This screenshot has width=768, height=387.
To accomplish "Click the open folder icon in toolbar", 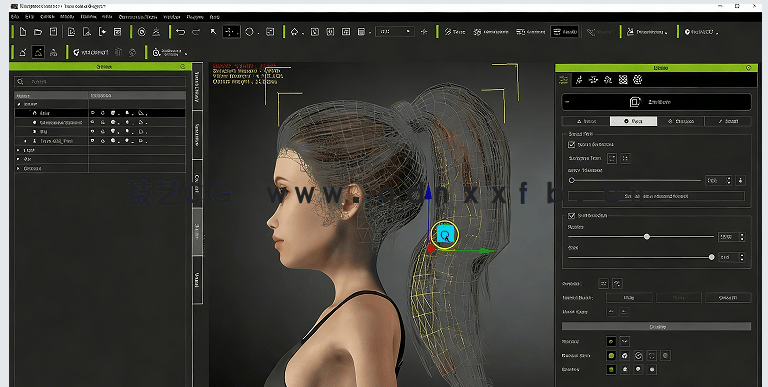I will 38,32.
